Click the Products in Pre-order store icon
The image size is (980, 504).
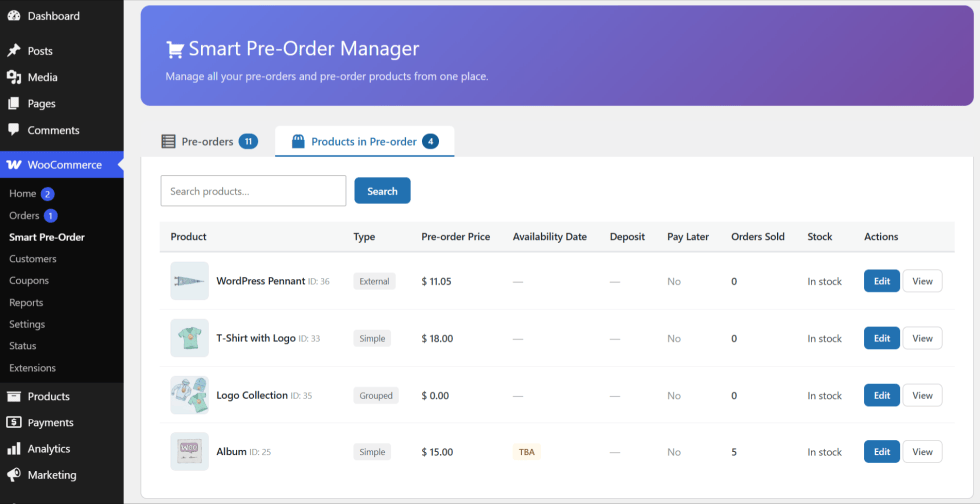pyautogui.click(x=298, y=141)
